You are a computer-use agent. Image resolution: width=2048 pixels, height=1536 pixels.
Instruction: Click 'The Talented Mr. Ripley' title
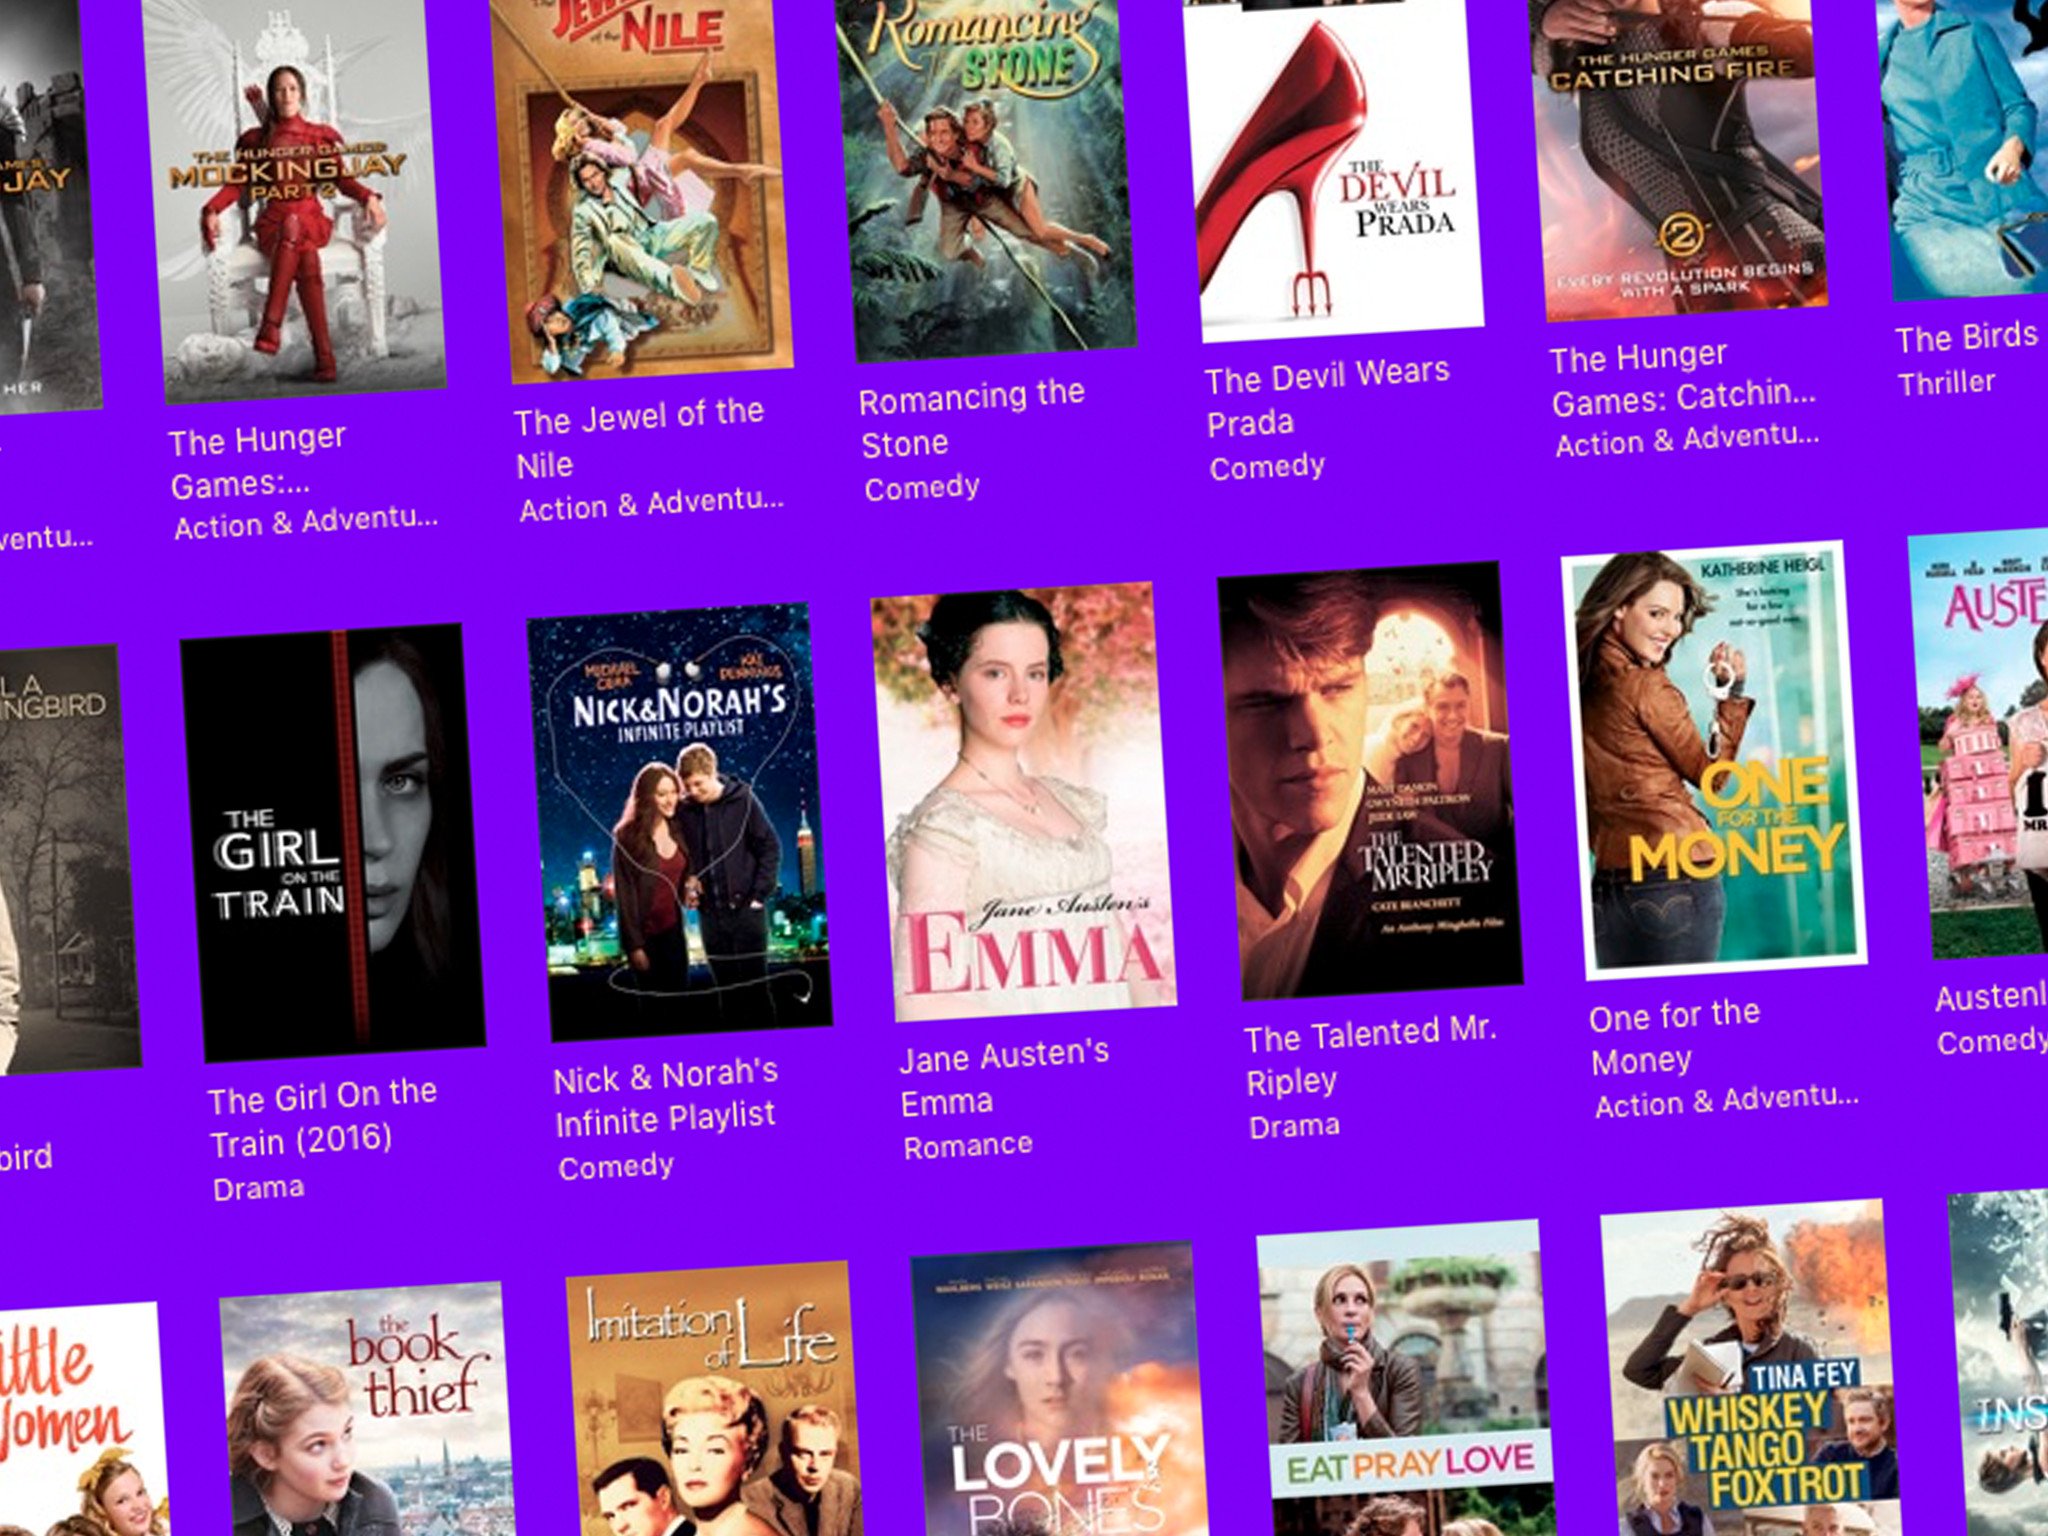(1371, 1056)
